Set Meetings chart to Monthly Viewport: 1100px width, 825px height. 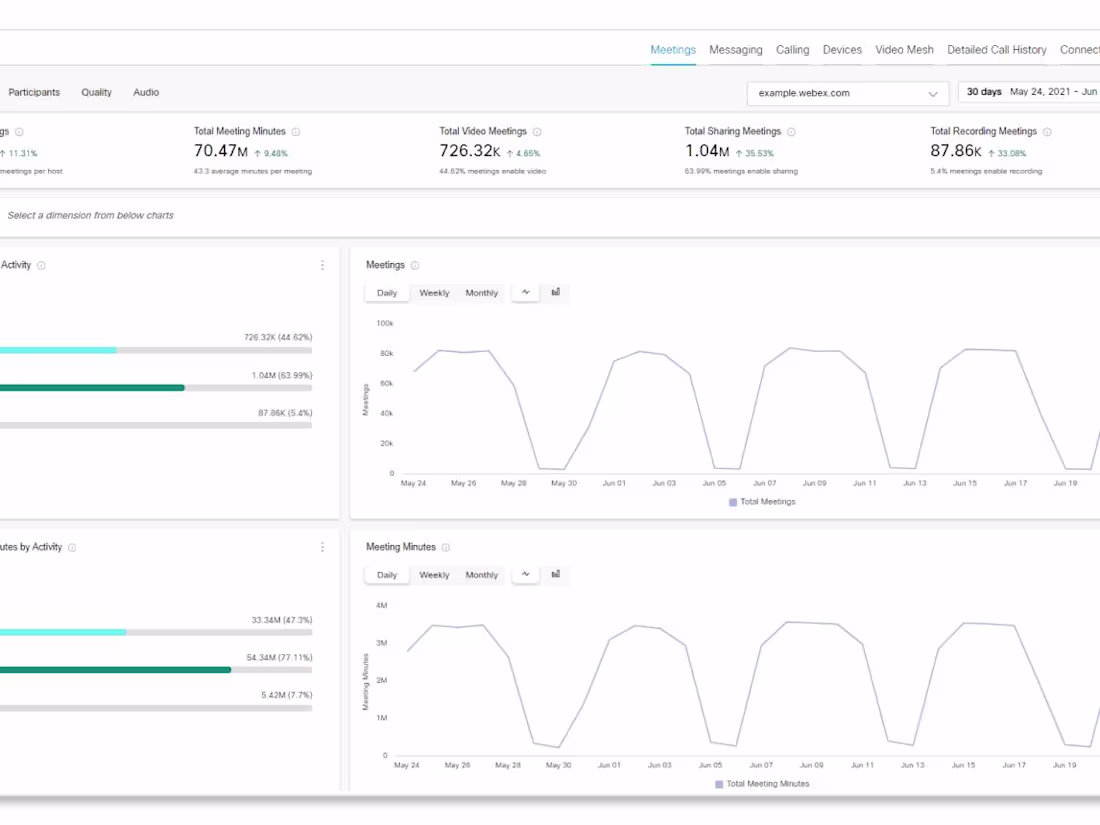tap(481, 293)
